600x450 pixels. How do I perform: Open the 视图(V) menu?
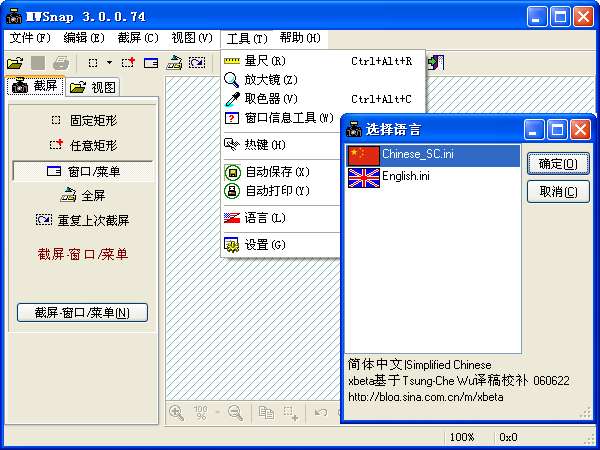tap(192, 38)
